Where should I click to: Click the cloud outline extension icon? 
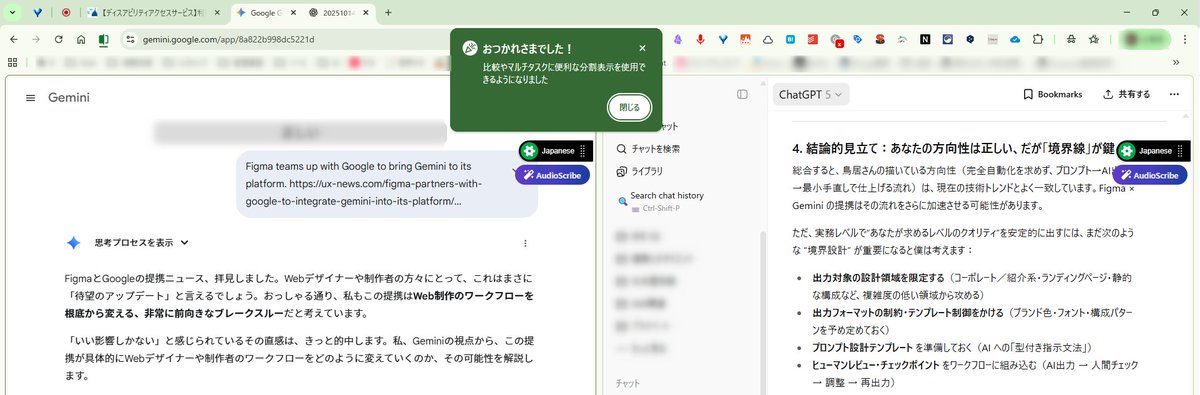click(x=768, y=39)
